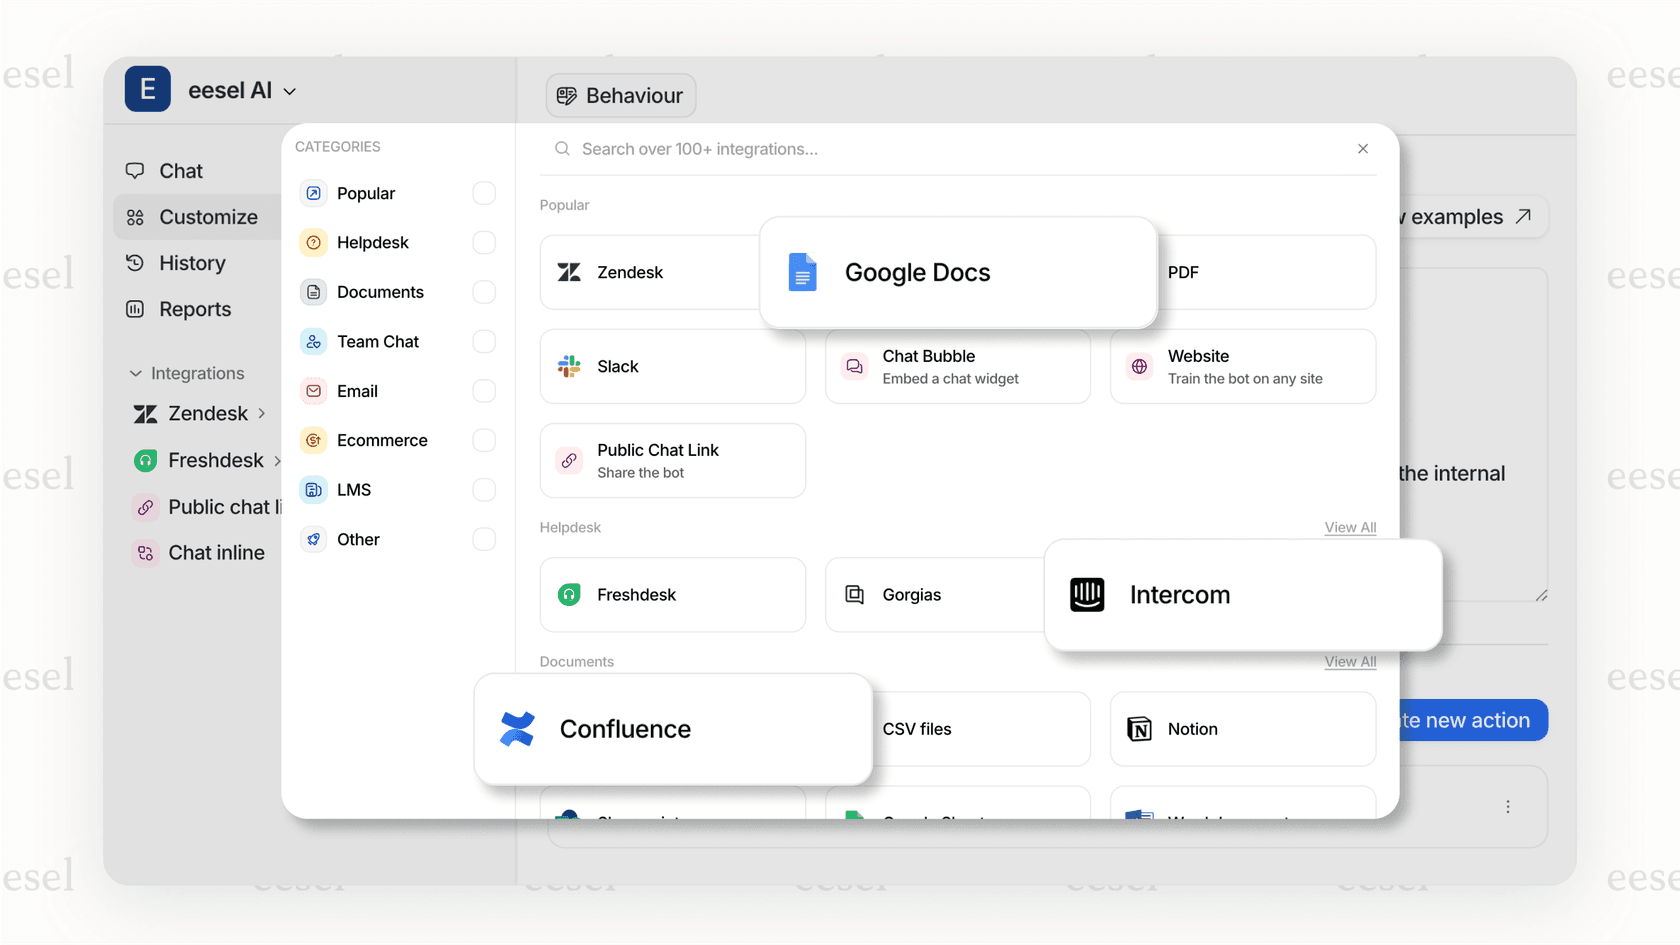Collapse the Integrations section in sidebar
This screenshot has width=1680, height=945.
(x=136, y=373)
